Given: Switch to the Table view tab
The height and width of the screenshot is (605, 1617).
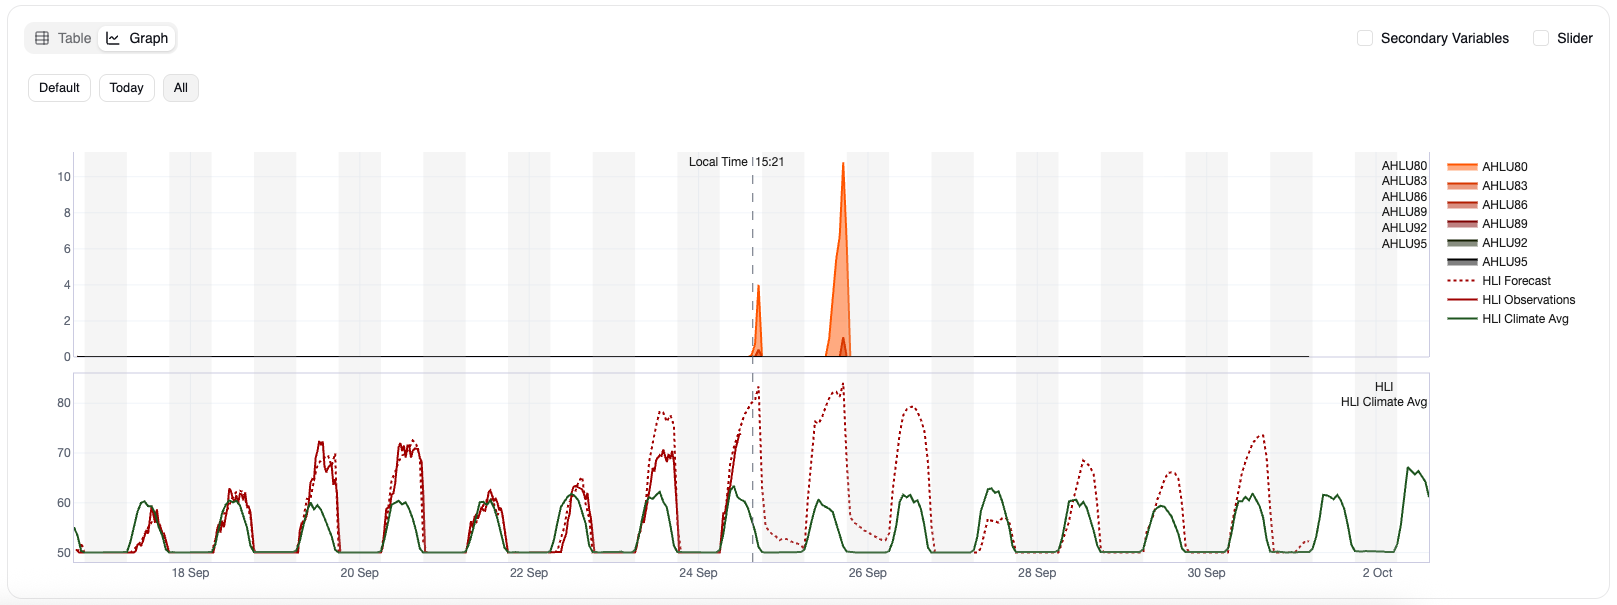Looking at the screenshot, I should pyautogui.click(x=63, y=38).
